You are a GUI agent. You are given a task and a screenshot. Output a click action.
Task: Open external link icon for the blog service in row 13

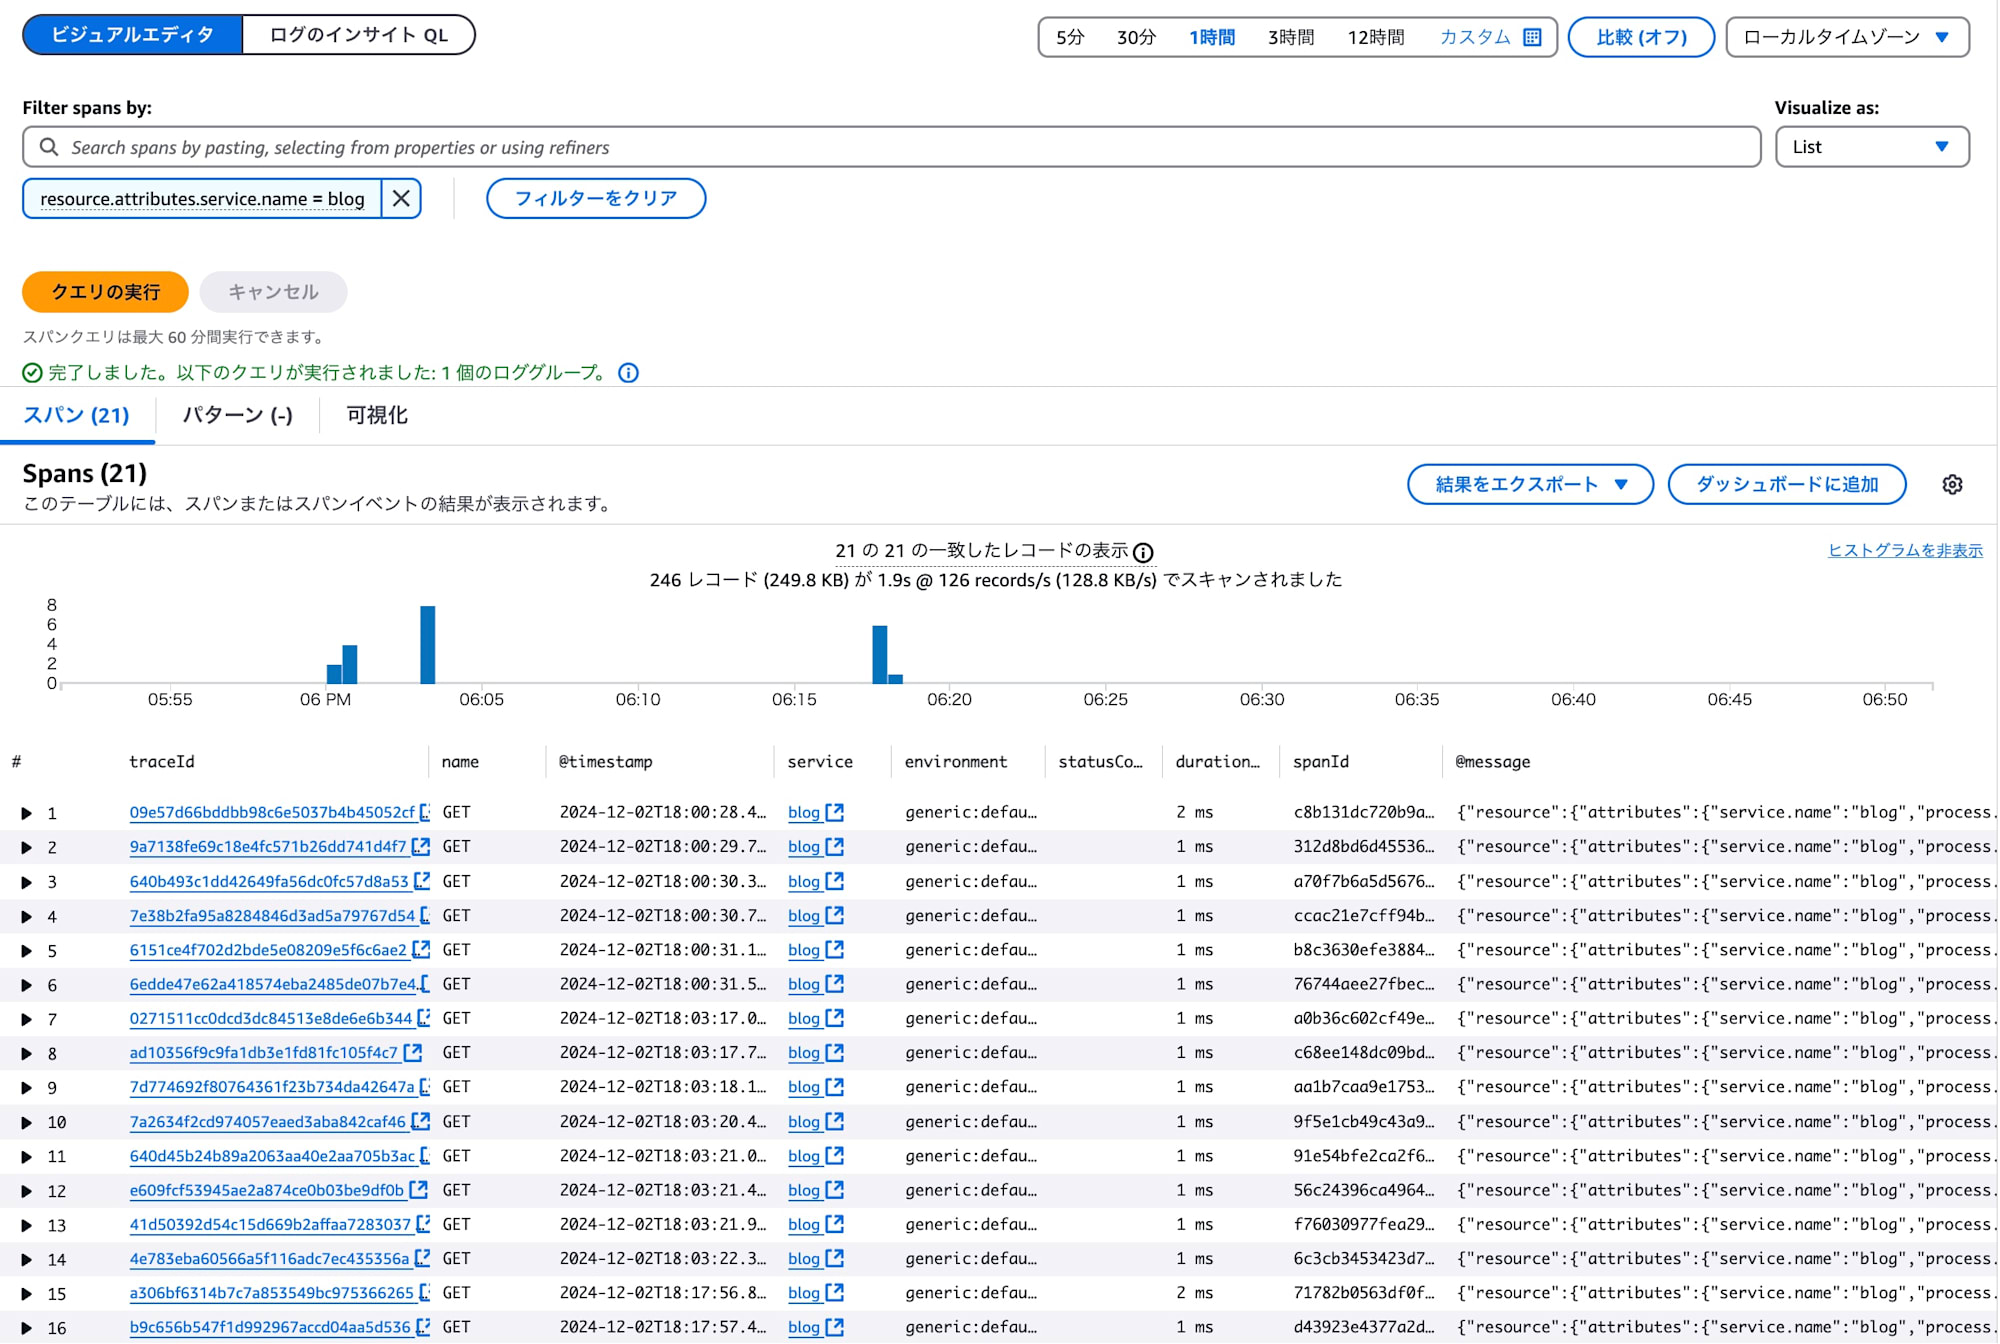coord(835,1224)
